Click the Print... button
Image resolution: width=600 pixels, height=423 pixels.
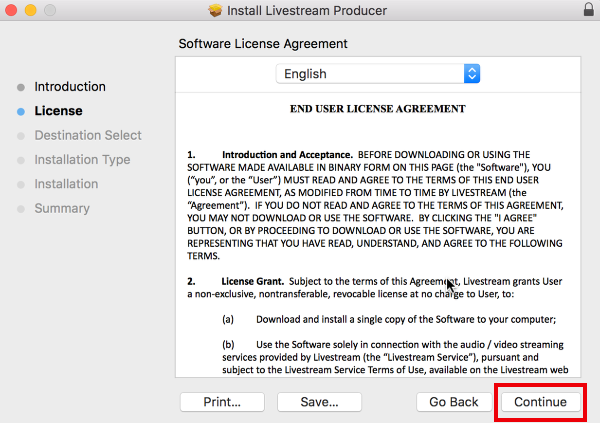(x=222, y=402)
